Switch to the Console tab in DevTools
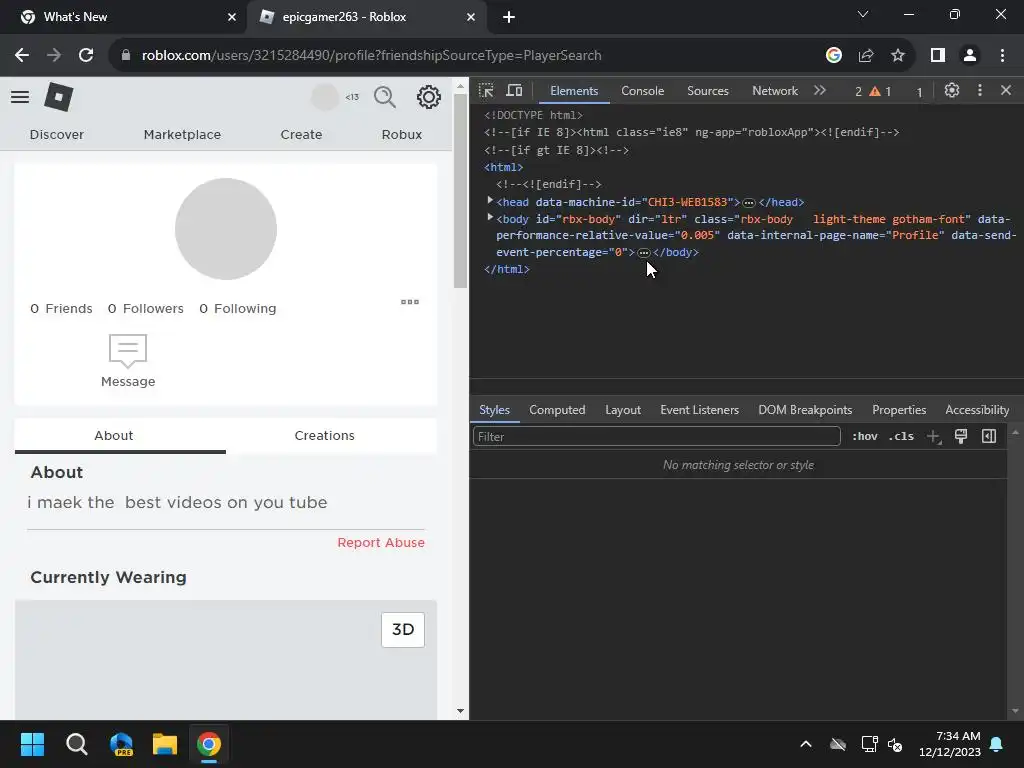This screenshot has width=1024, height=768. [643, 91]
